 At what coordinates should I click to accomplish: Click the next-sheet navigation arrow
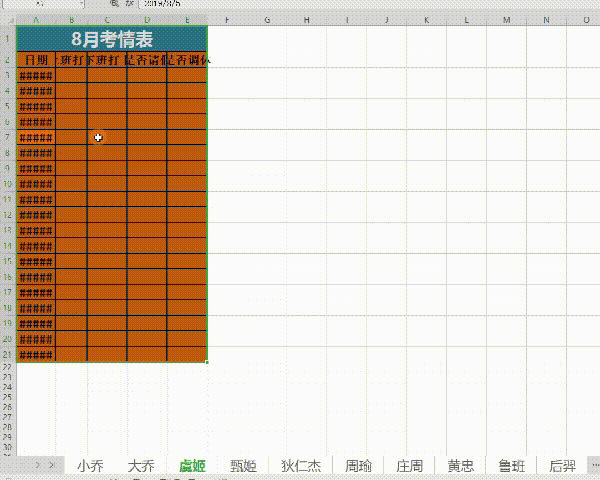point(38,465)
